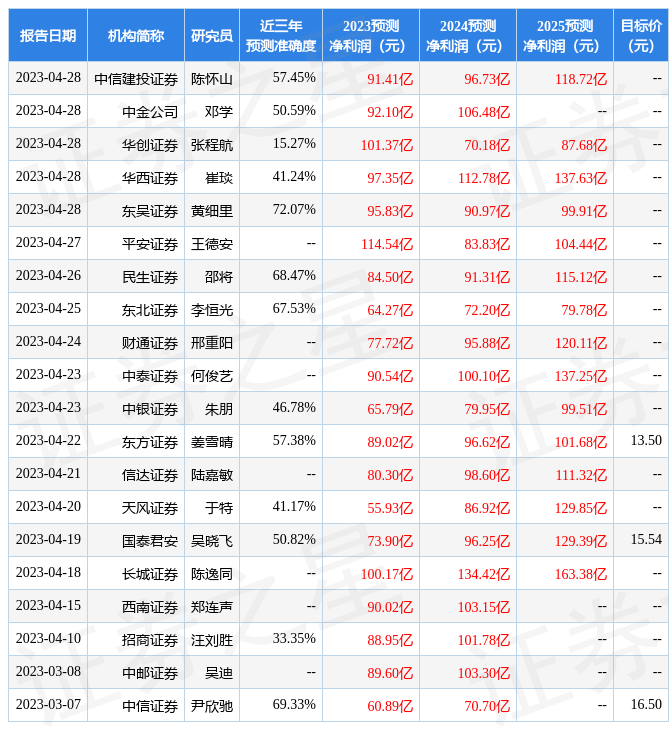
Task: Select institution 国泰君安
Action: [x=150, y=541]
